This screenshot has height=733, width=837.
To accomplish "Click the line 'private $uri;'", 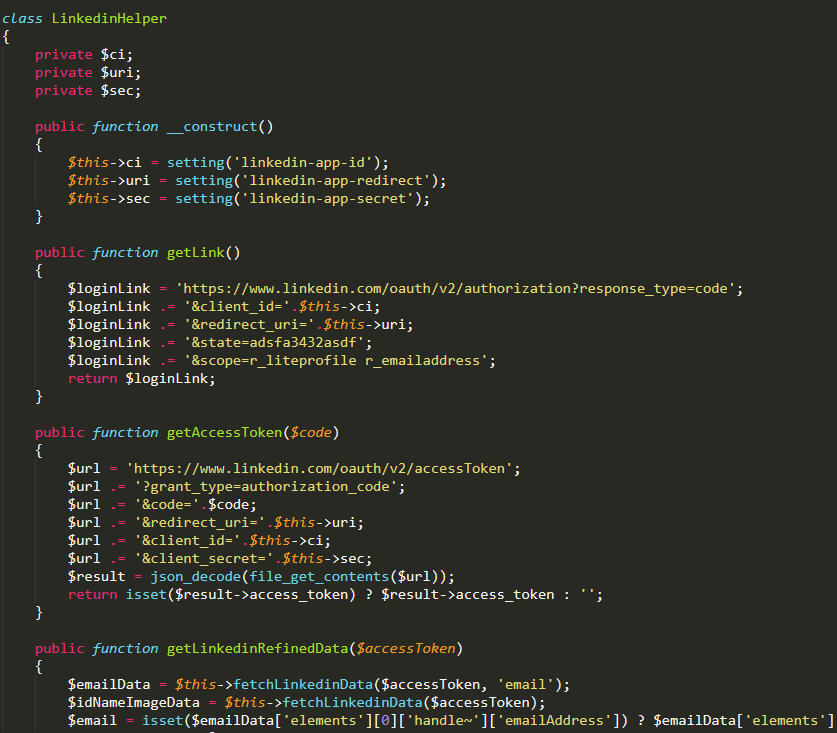I will point(88,73).
